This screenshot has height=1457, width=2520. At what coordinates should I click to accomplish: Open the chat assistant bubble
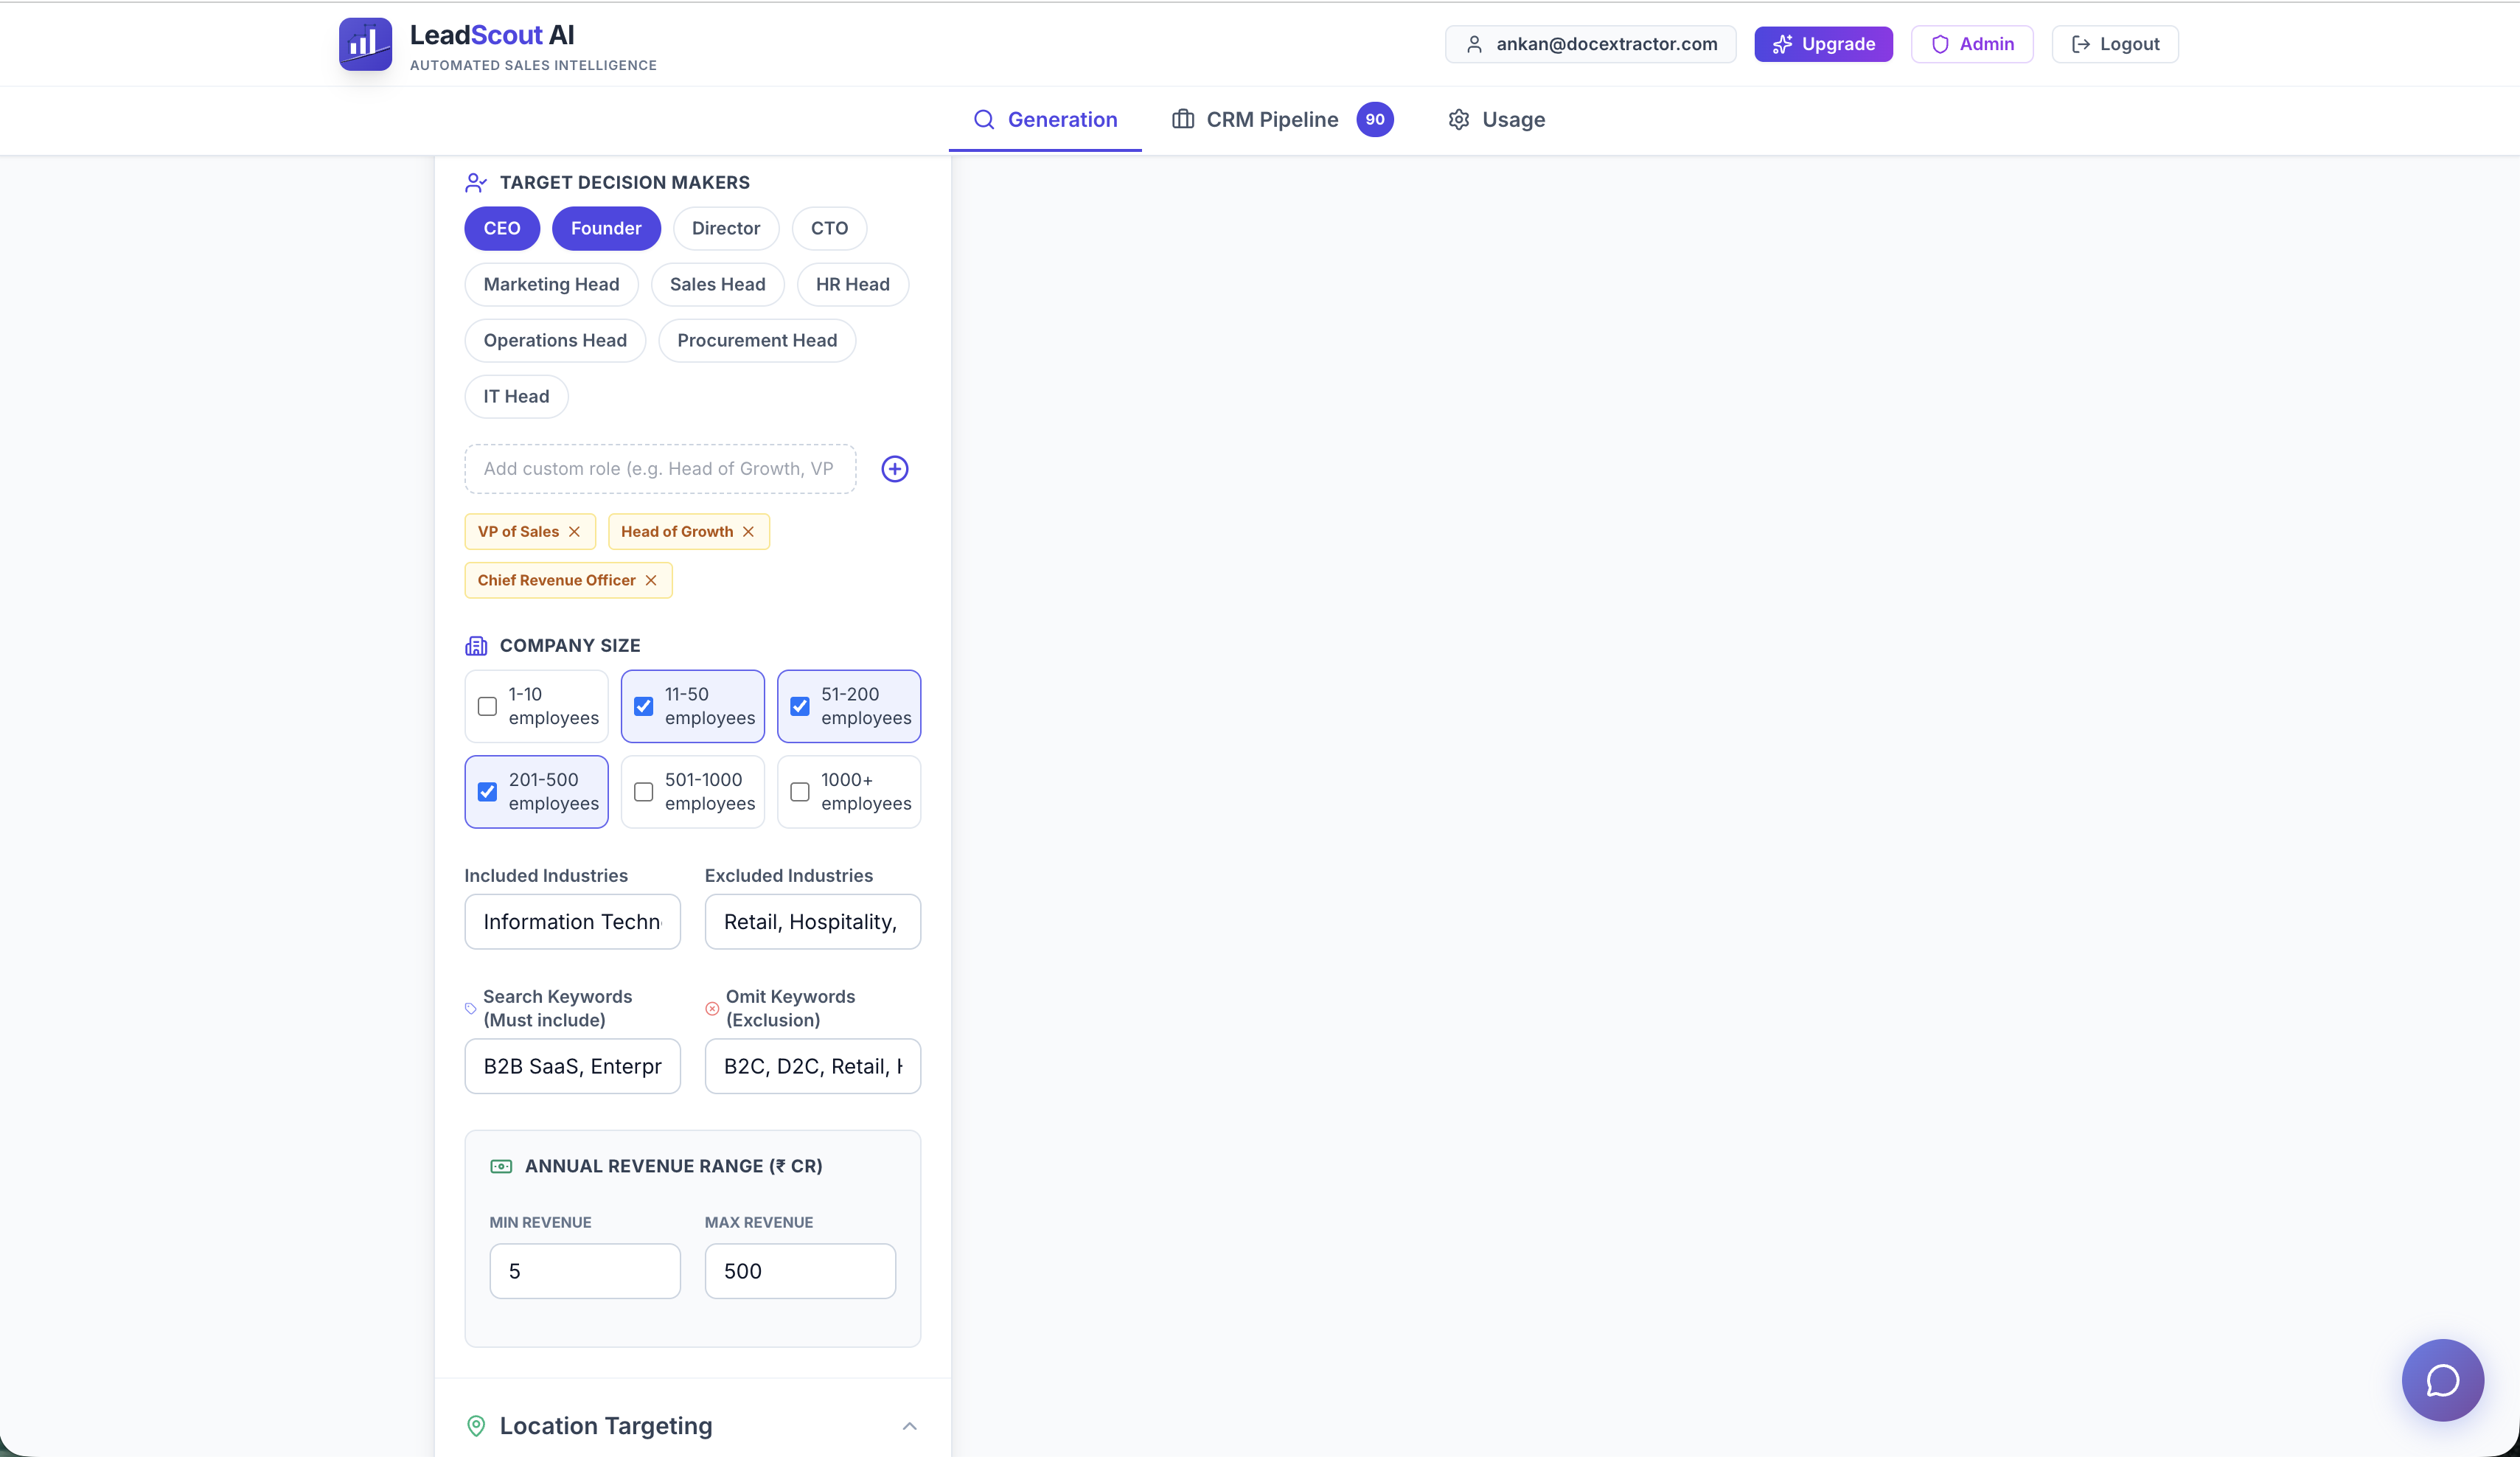[2442, 1380]
